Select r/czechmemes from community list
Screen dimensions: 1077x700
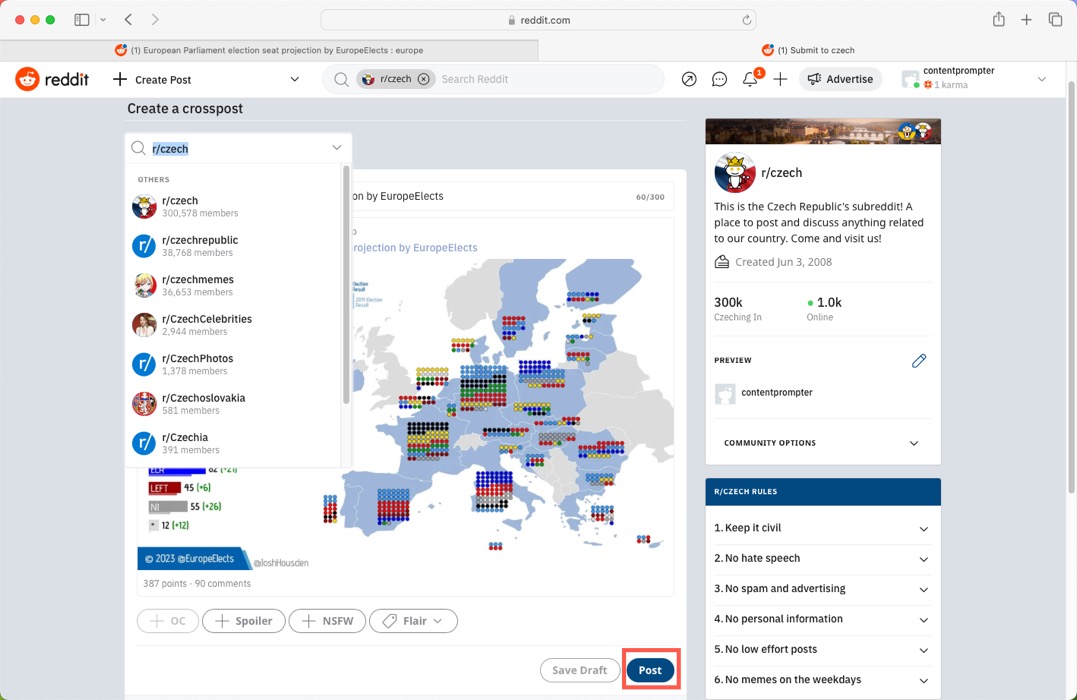click(x=198, y=285)
